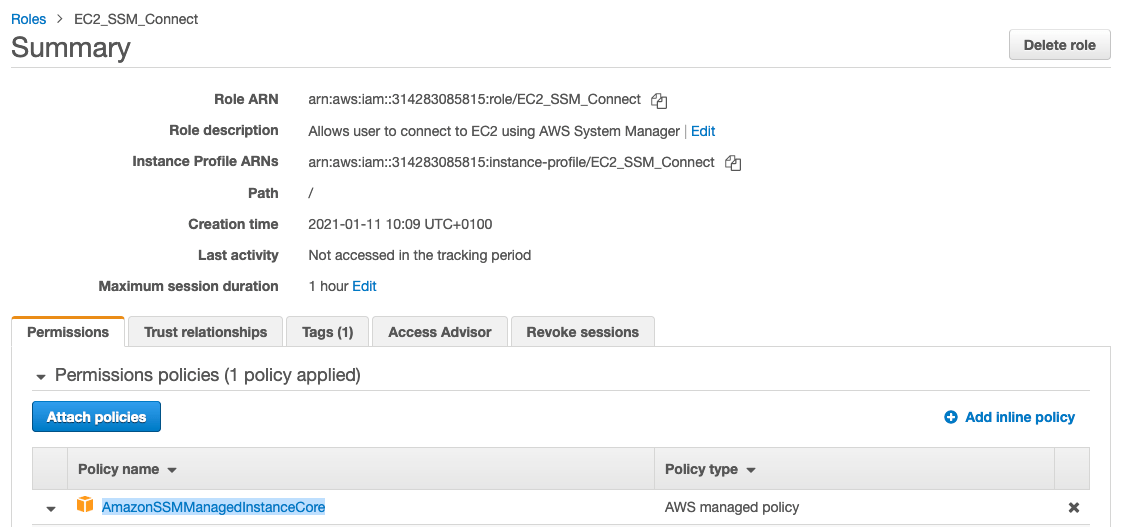Click the orange AmazonSSMManagedInstanceCore policy box icon
This screenshot has width=1124, height=527.
click(85, 506)
